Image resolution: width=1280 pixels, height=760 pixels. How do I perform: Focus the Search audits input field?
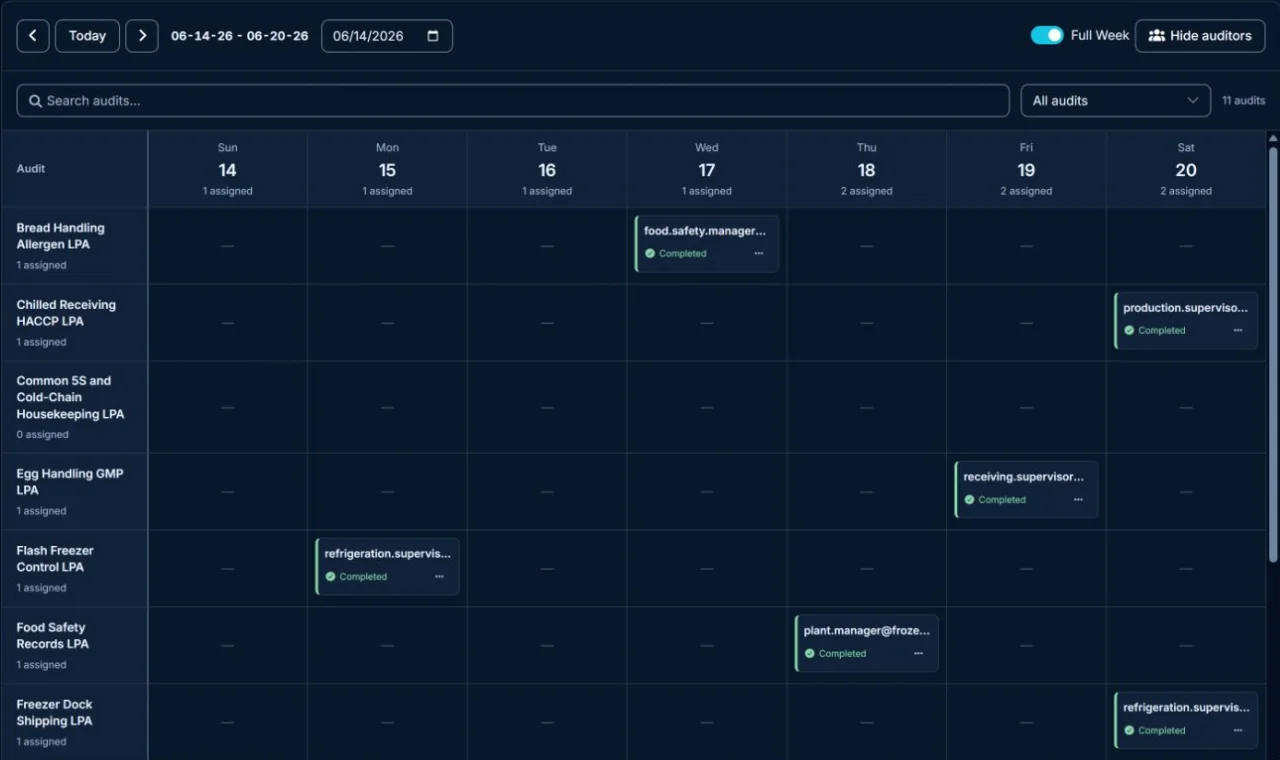pyautogui.click(x=513, y=101)
